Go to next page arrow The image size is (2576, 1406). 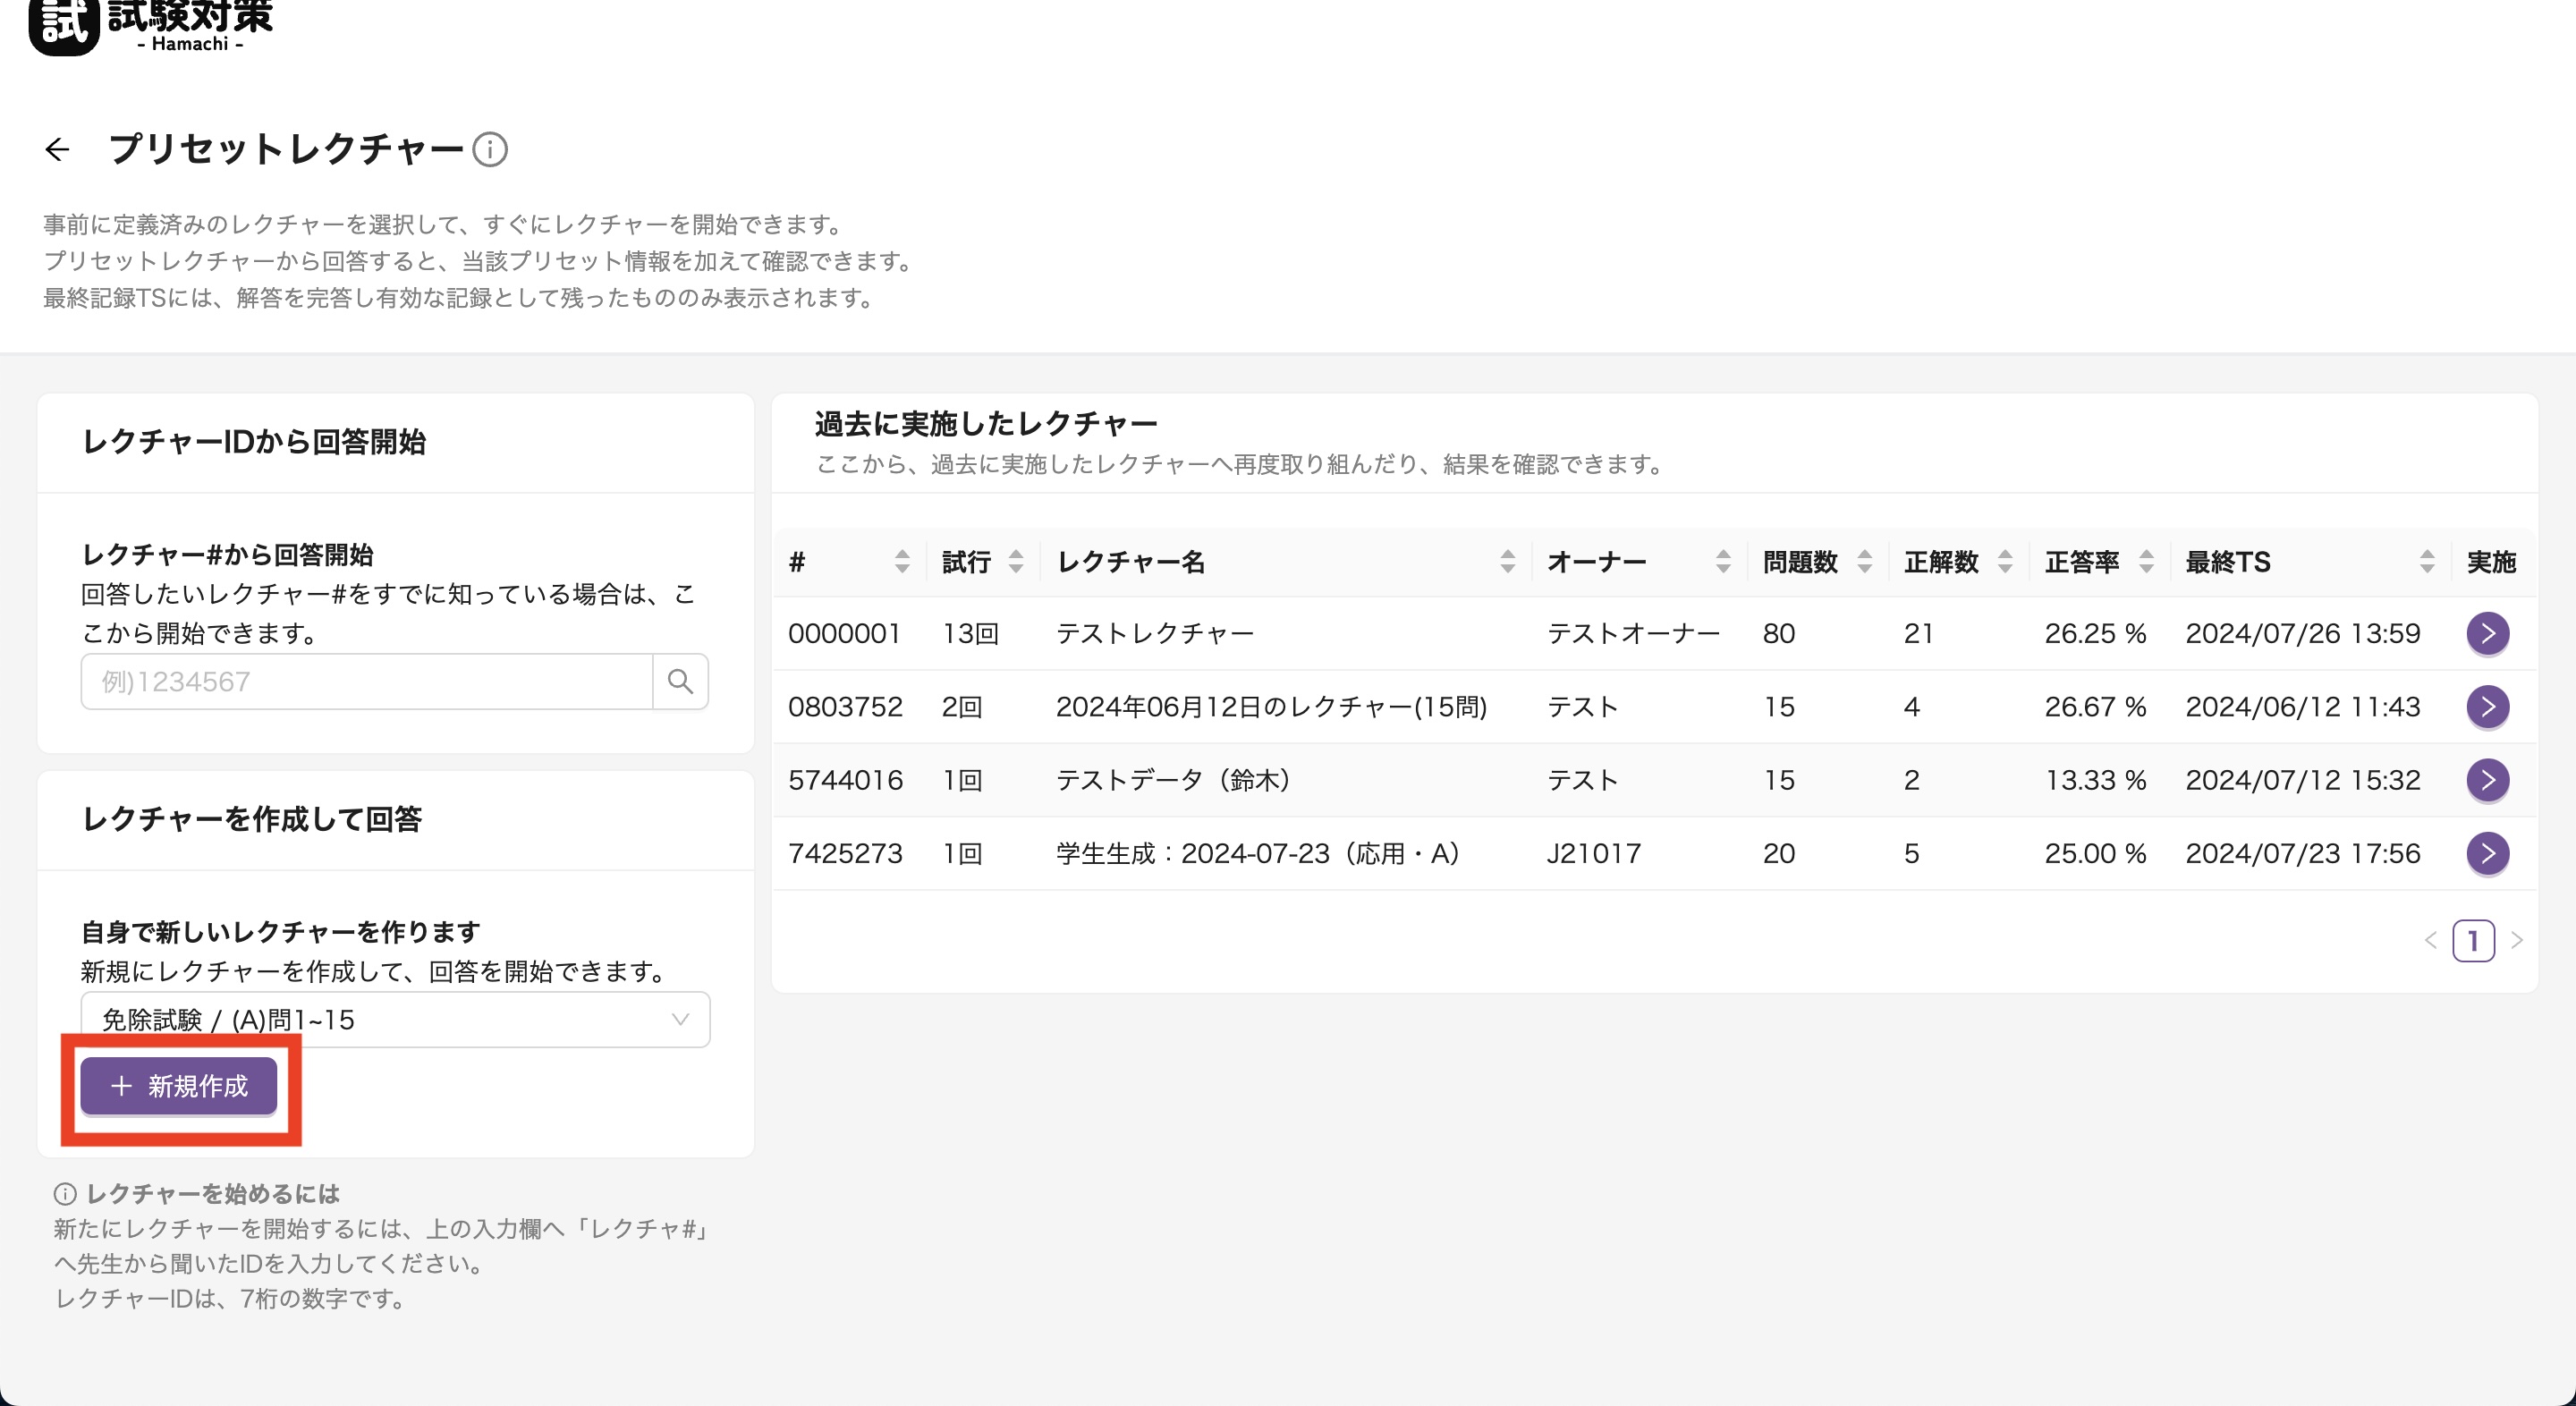click(2517, 941)
